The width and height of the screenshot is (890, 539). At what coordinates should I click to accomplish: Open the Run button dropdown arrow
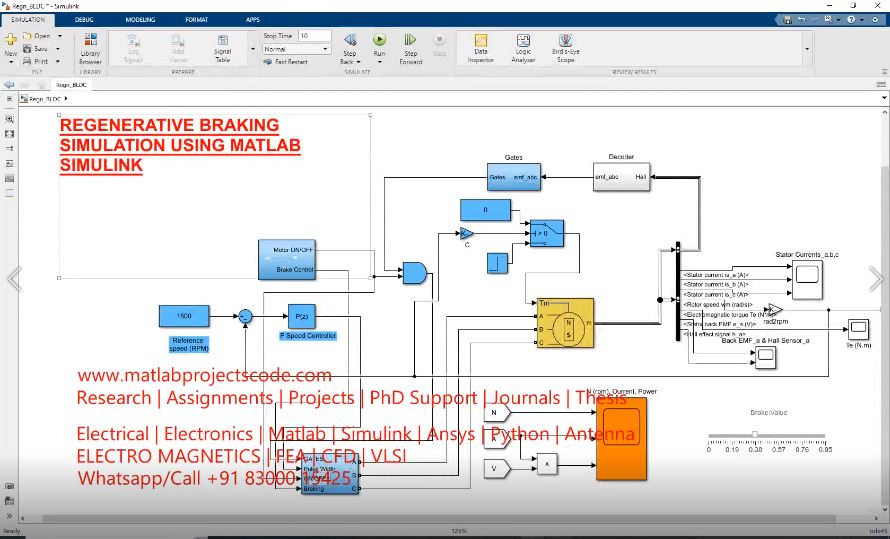click(x=379, y=62)
